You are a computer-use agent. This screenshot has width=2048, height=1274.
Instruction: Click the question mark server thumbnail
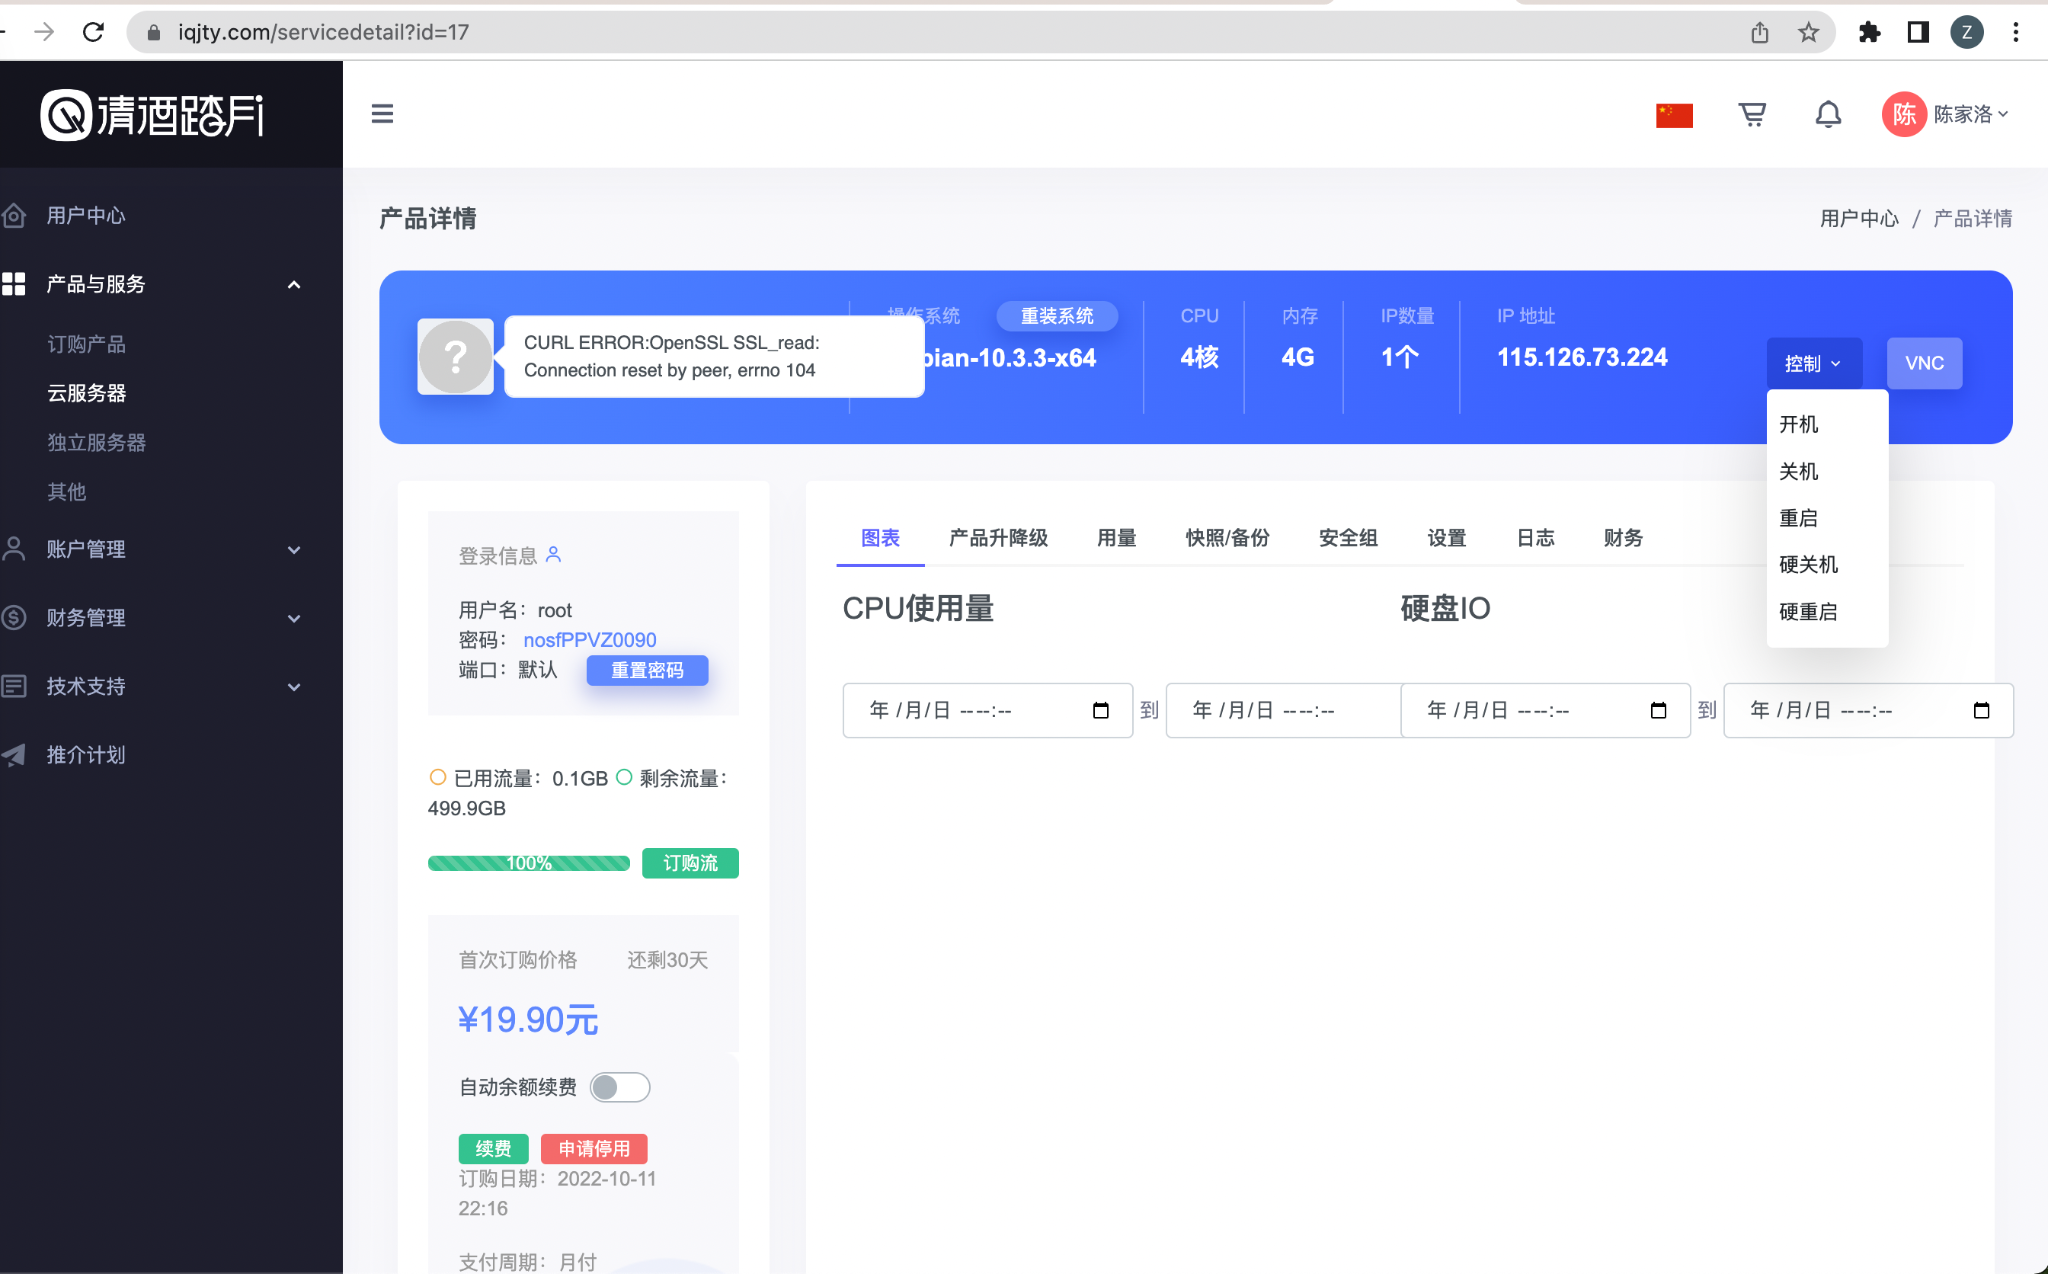455,356
